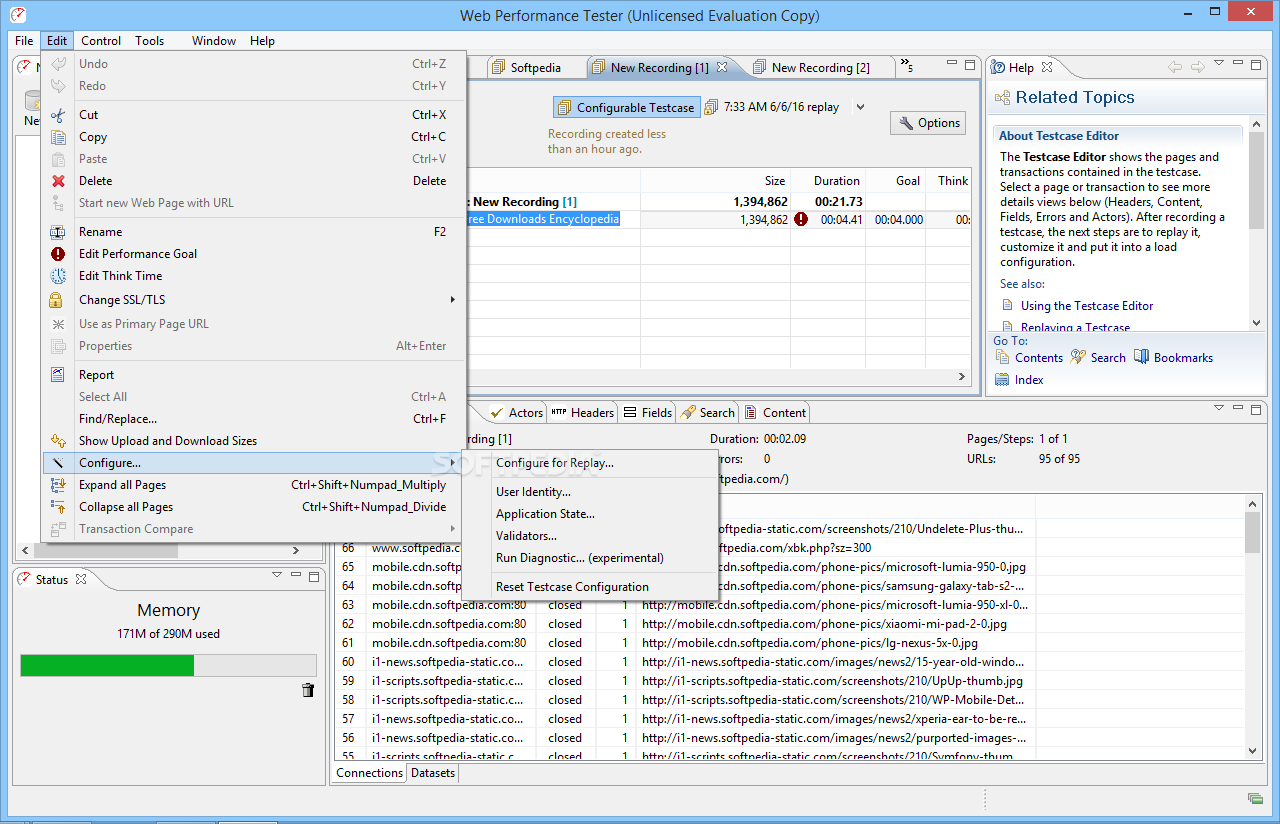
Task: Open the Content tab
Action: pyautogui.click(x=774, y=412)
